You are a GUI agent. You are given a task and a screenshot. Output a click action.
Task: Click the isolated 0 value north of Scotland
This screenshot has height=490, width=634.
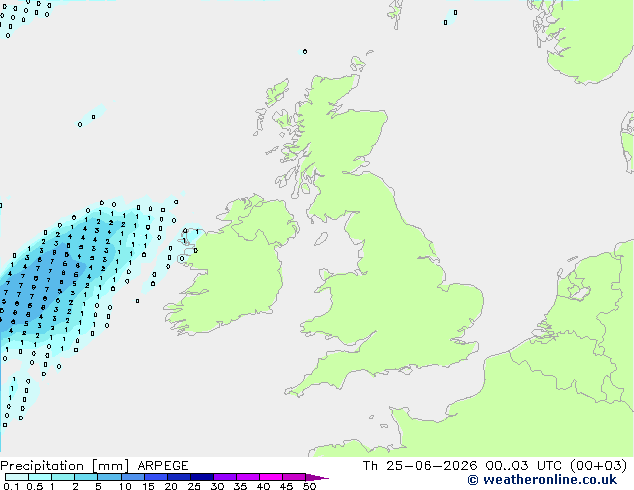[x=305, y=51]
